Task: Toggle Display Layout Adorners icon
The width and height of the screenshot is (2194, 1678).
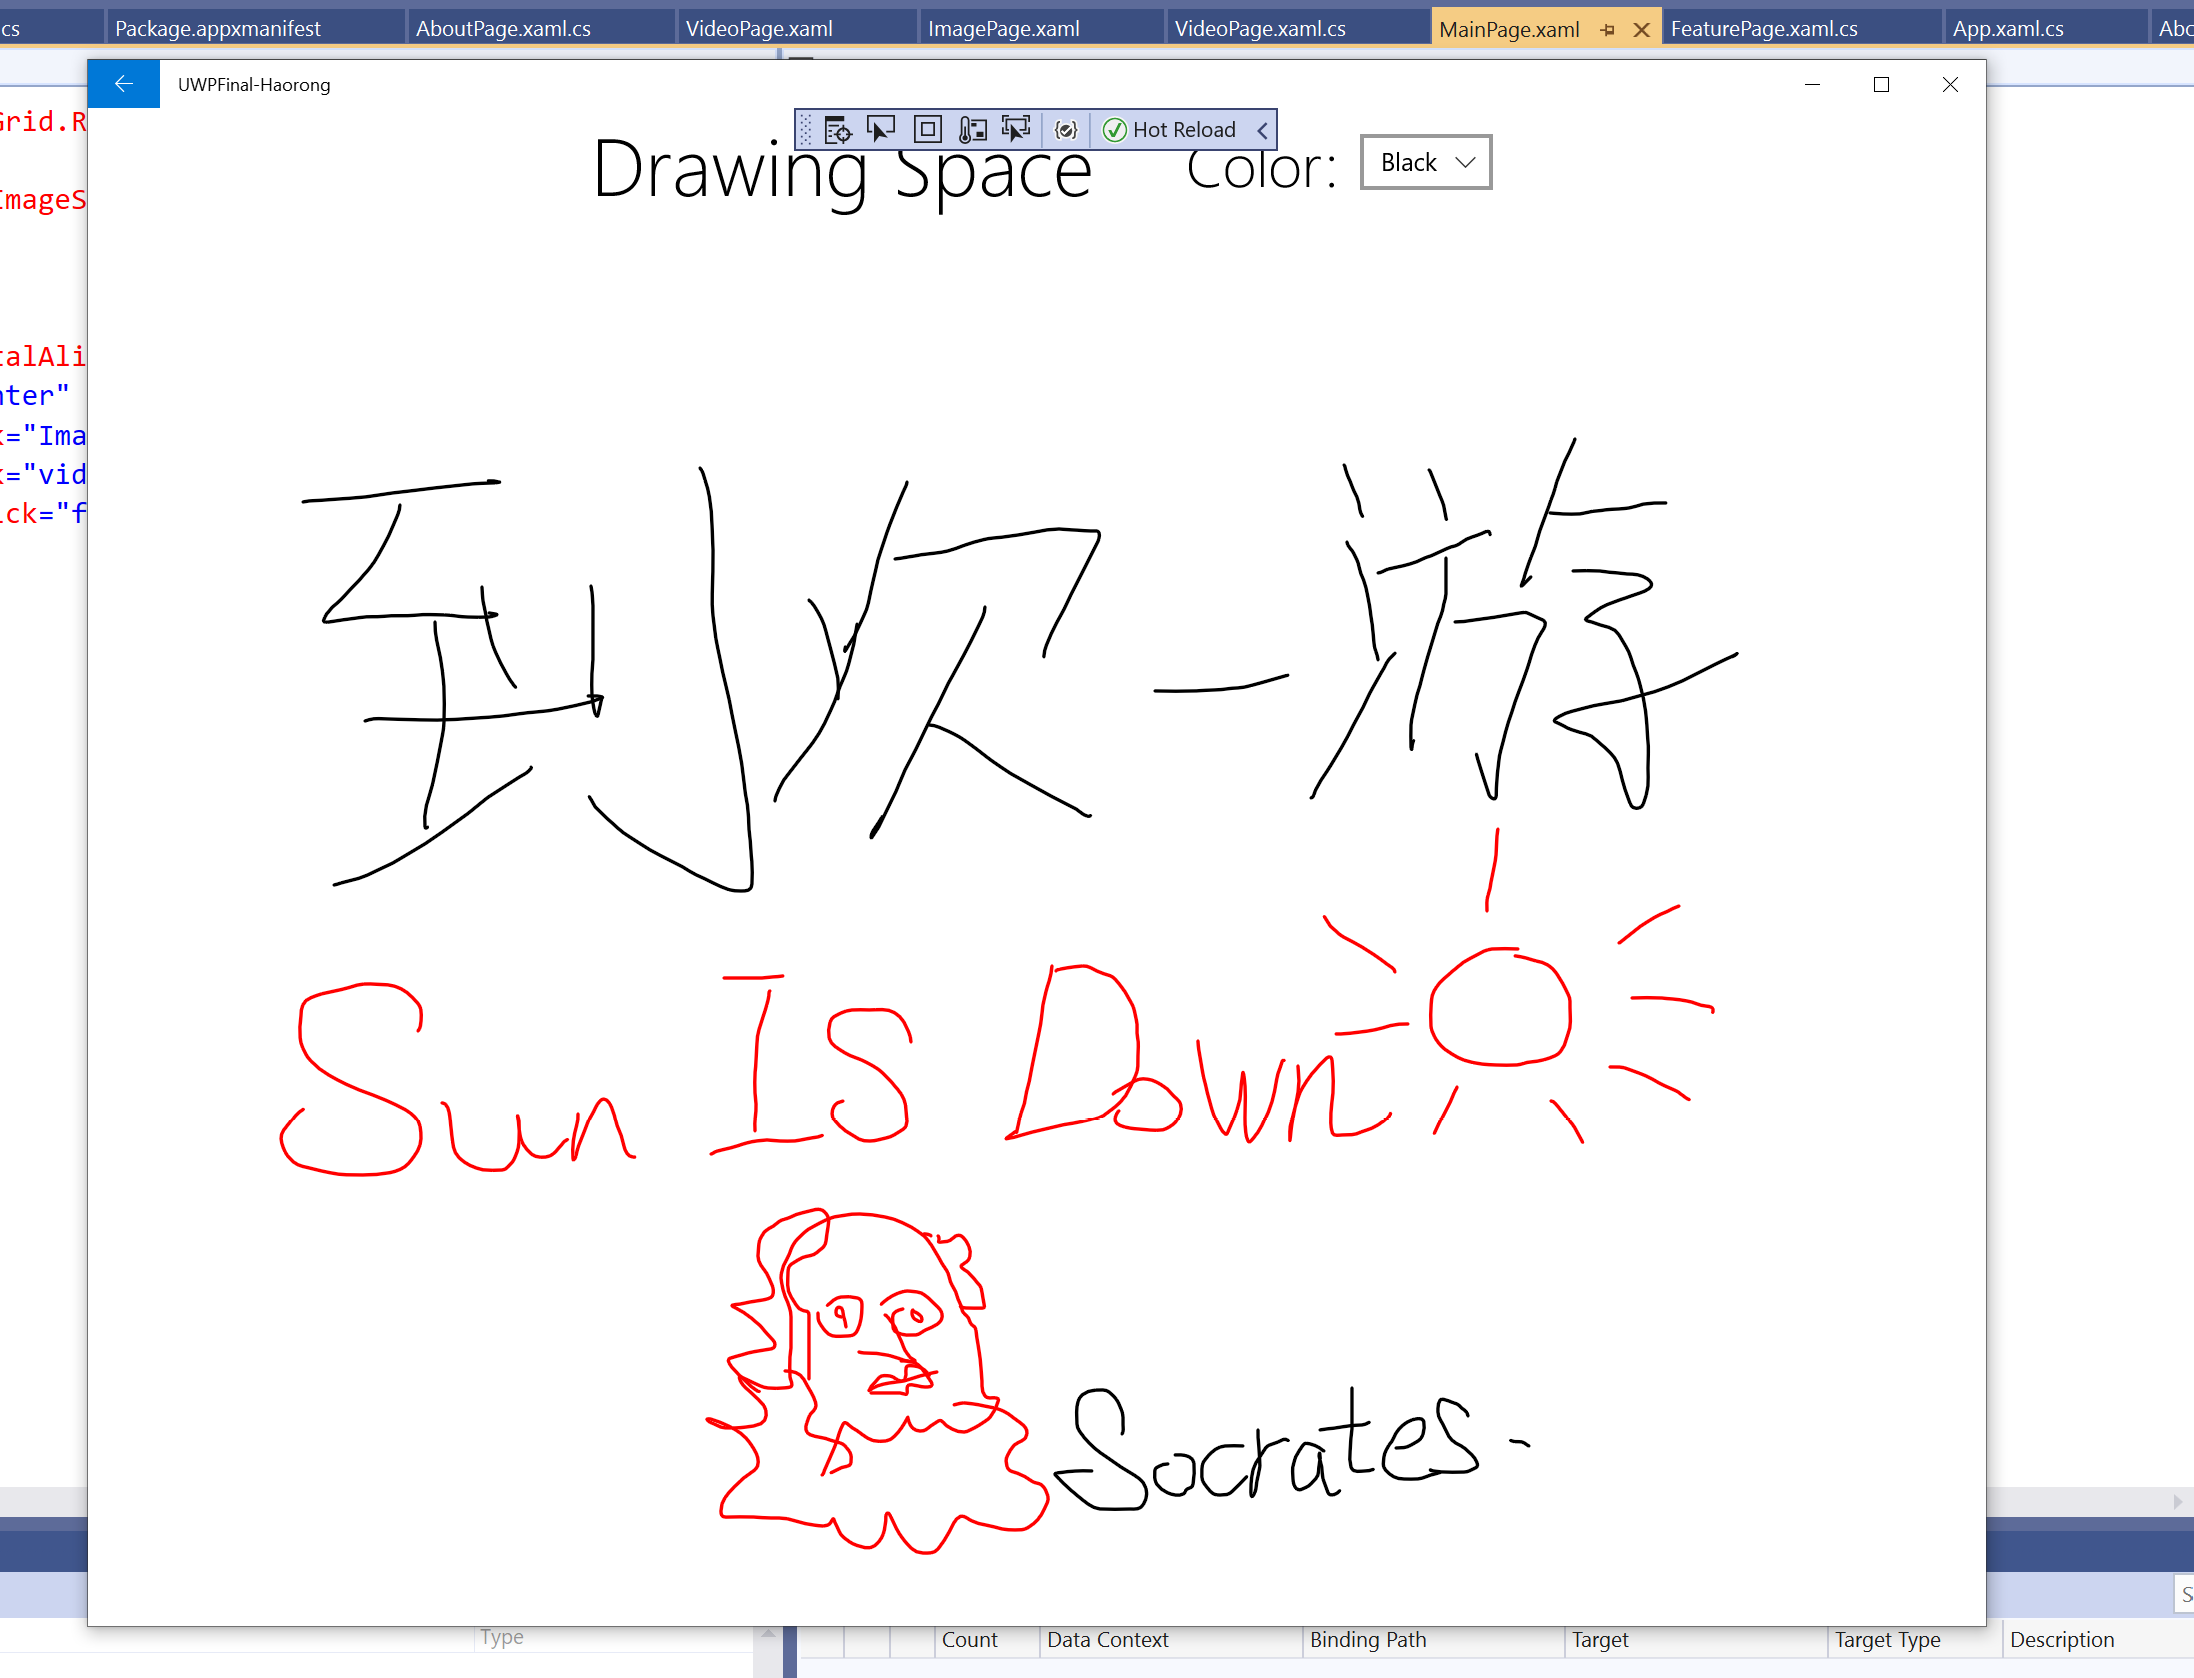Action: (928, 130)
